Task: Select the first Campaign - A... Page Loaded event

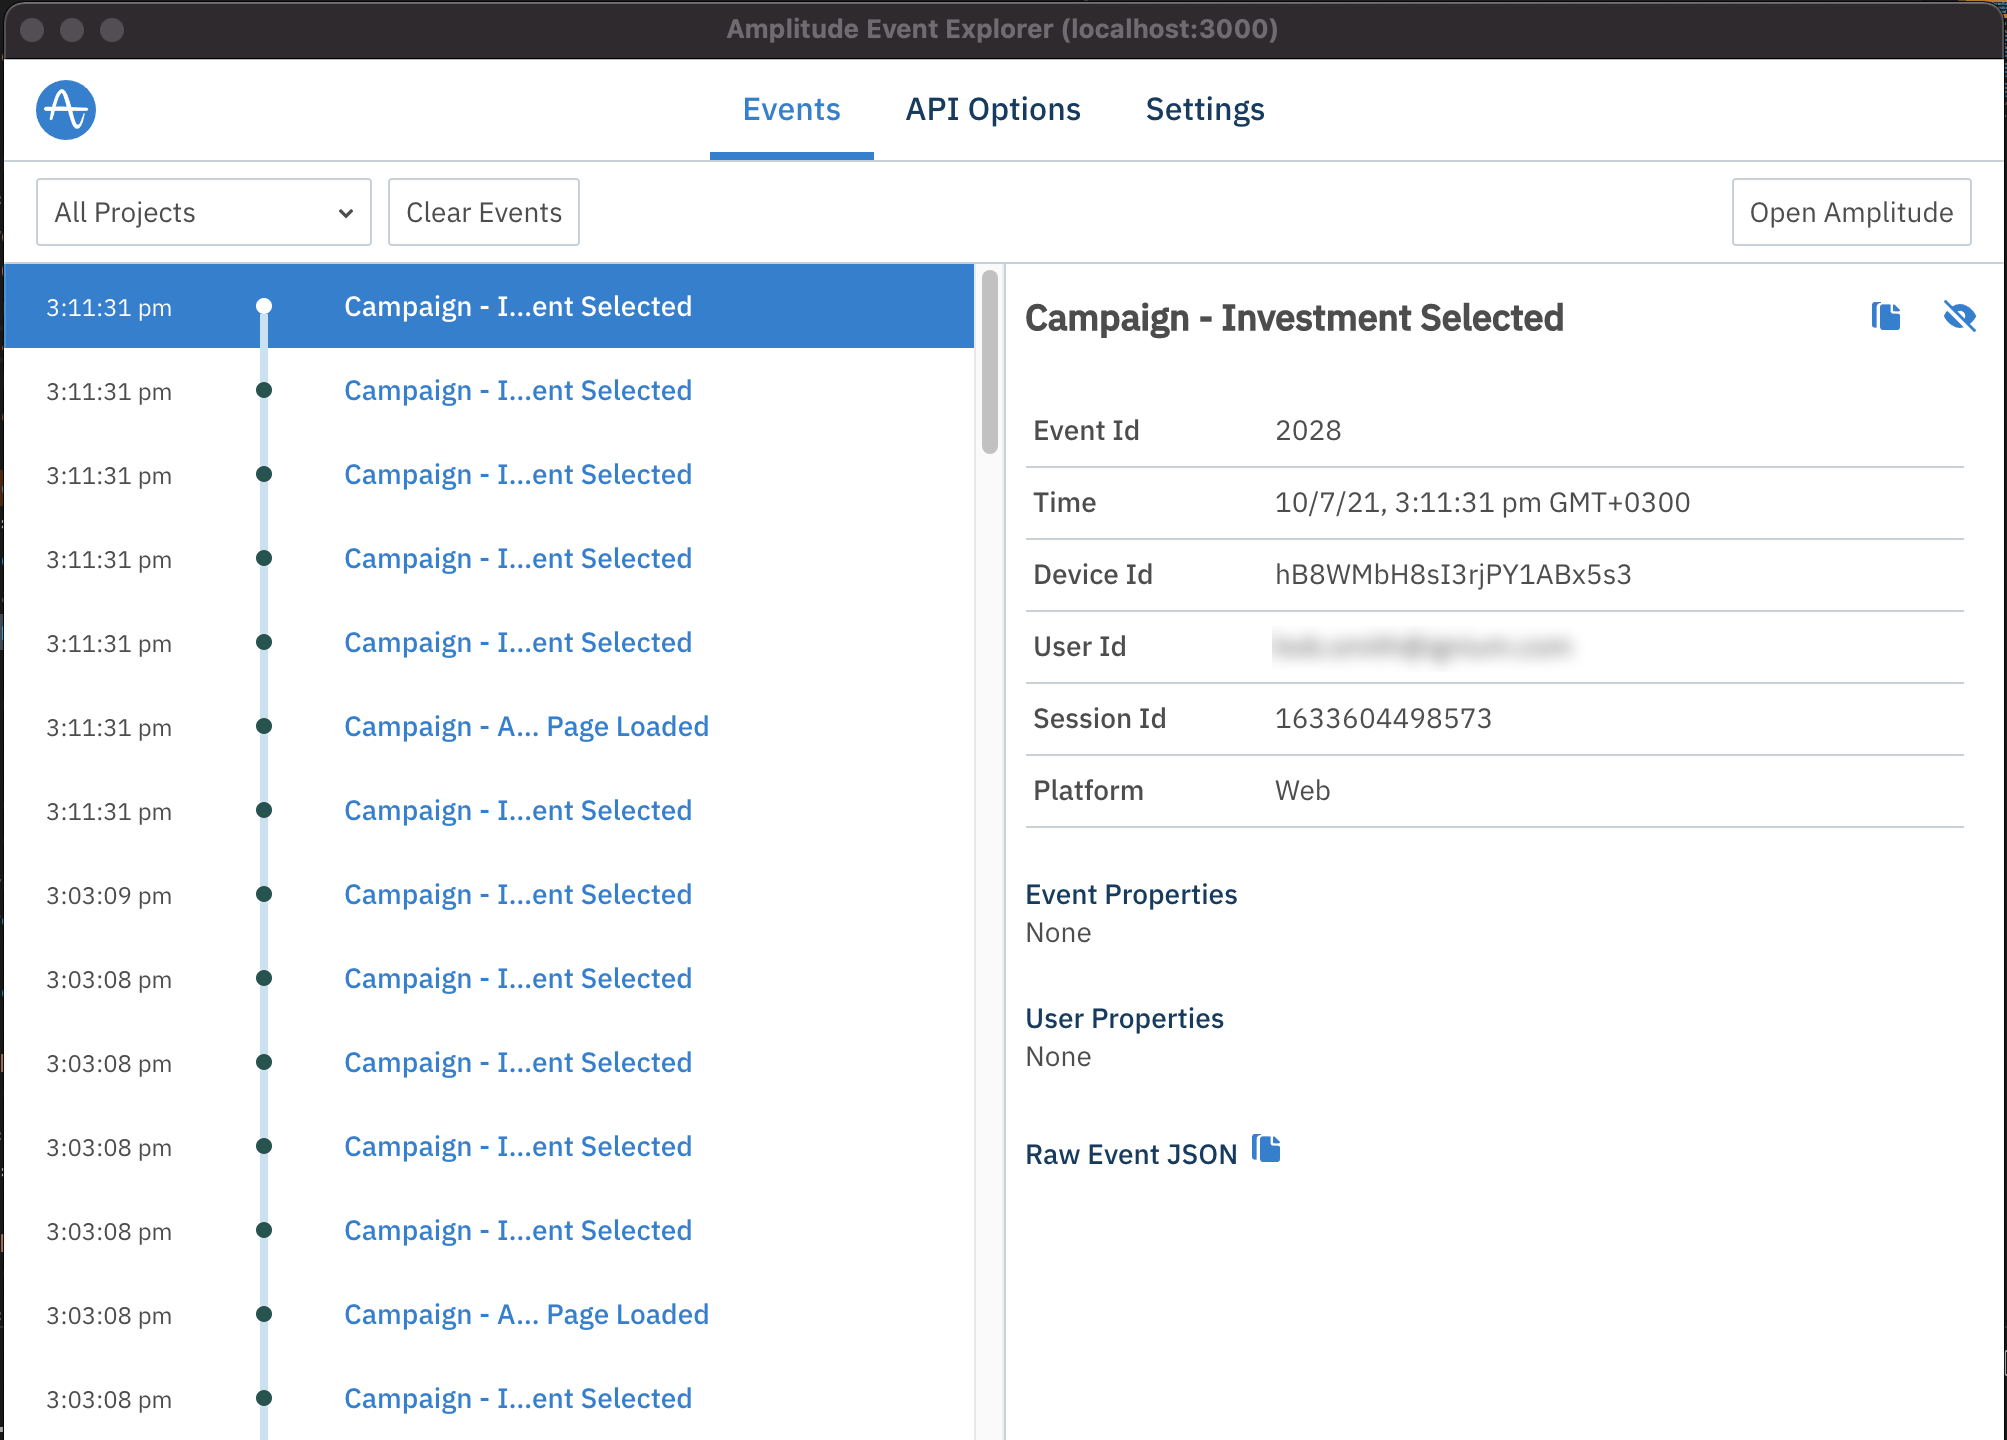Action: click(x=526, y=726)
